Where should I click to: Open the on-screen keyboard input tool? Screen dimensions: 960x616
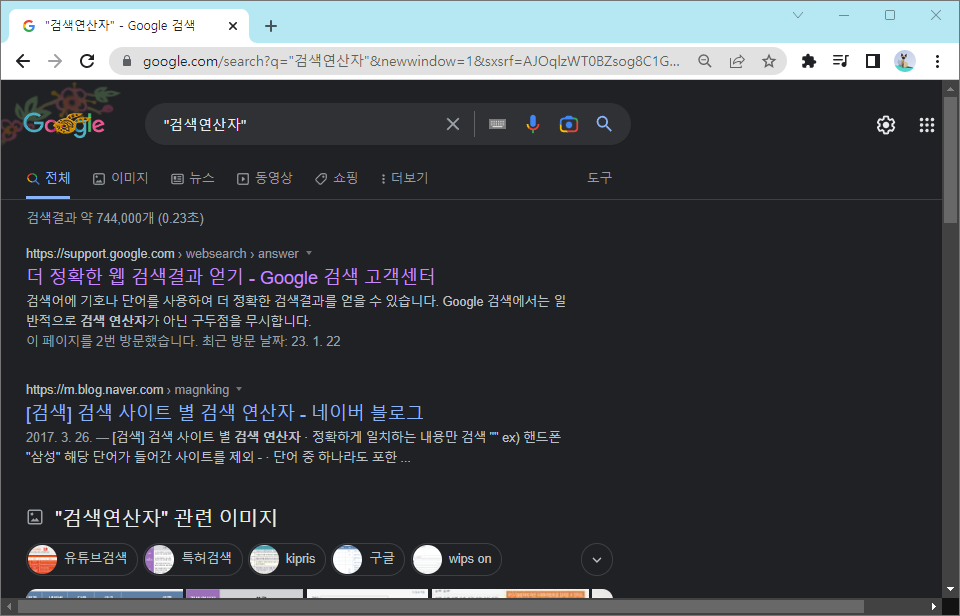tap(497, 124)
